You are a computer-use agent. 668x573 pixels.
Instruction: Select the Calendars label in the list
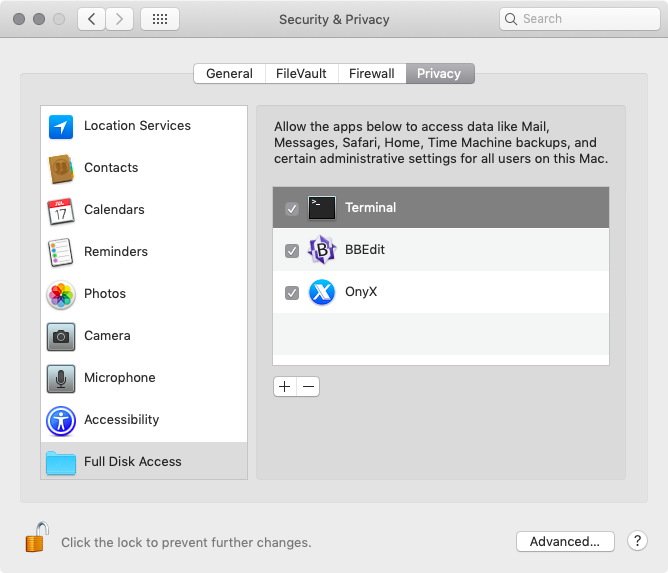click(114, 210)
